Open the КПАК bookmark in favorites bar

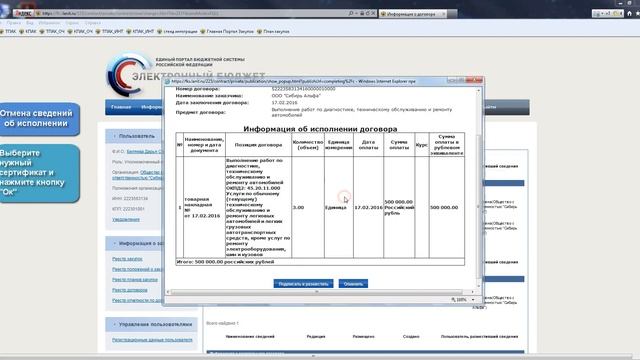click(28, 31)
